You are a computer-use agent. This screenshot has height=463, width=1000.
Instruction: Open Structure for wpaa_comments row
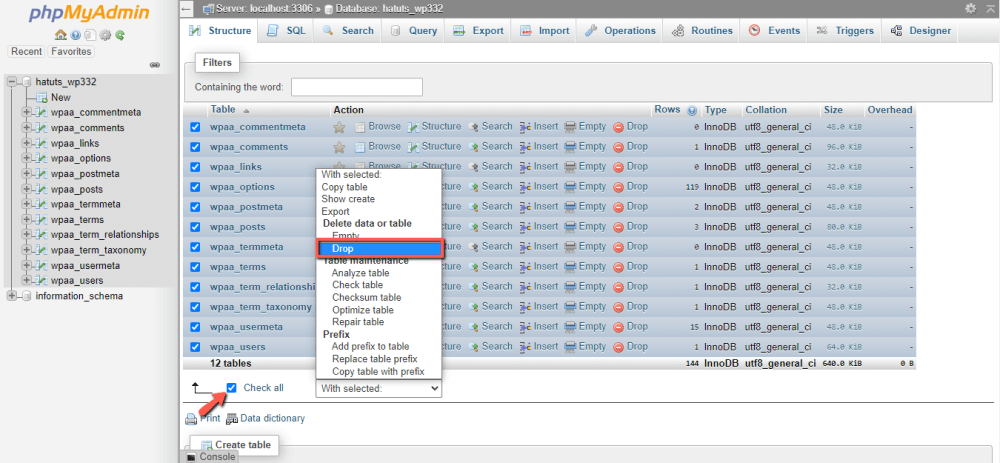pyautogui.click(x=434, y=146)
